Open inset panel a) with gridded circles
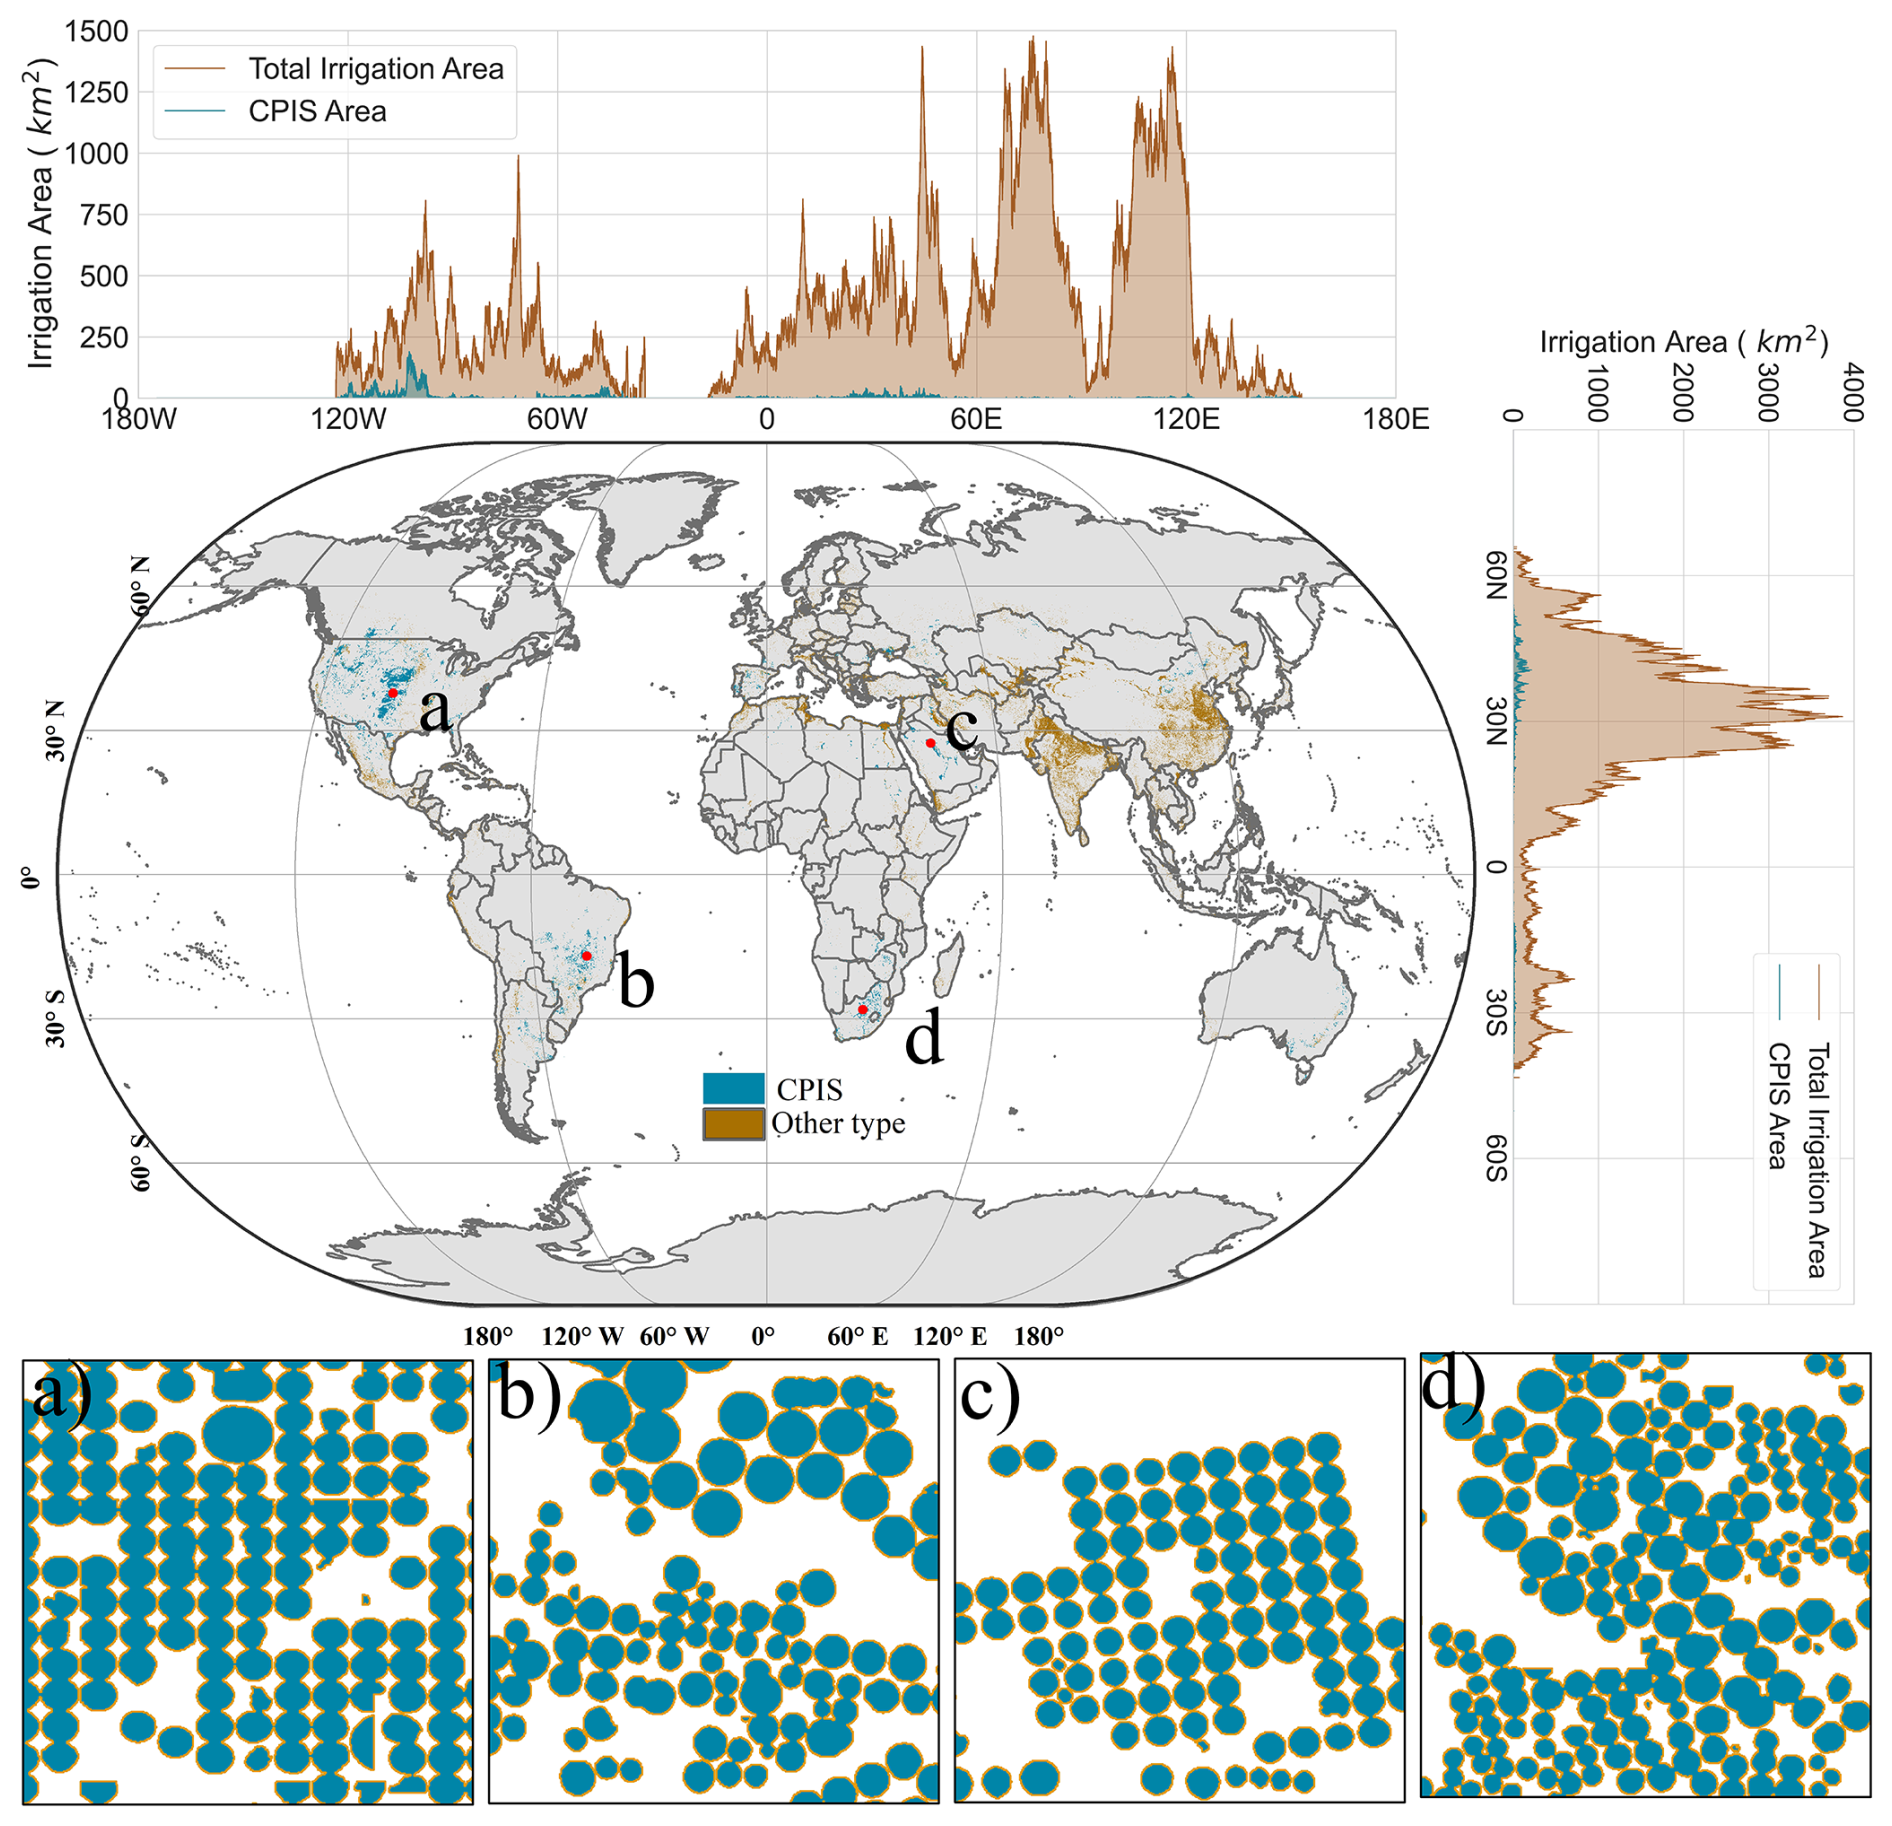This screenshot has width=1892, height=1826. 248,1582
